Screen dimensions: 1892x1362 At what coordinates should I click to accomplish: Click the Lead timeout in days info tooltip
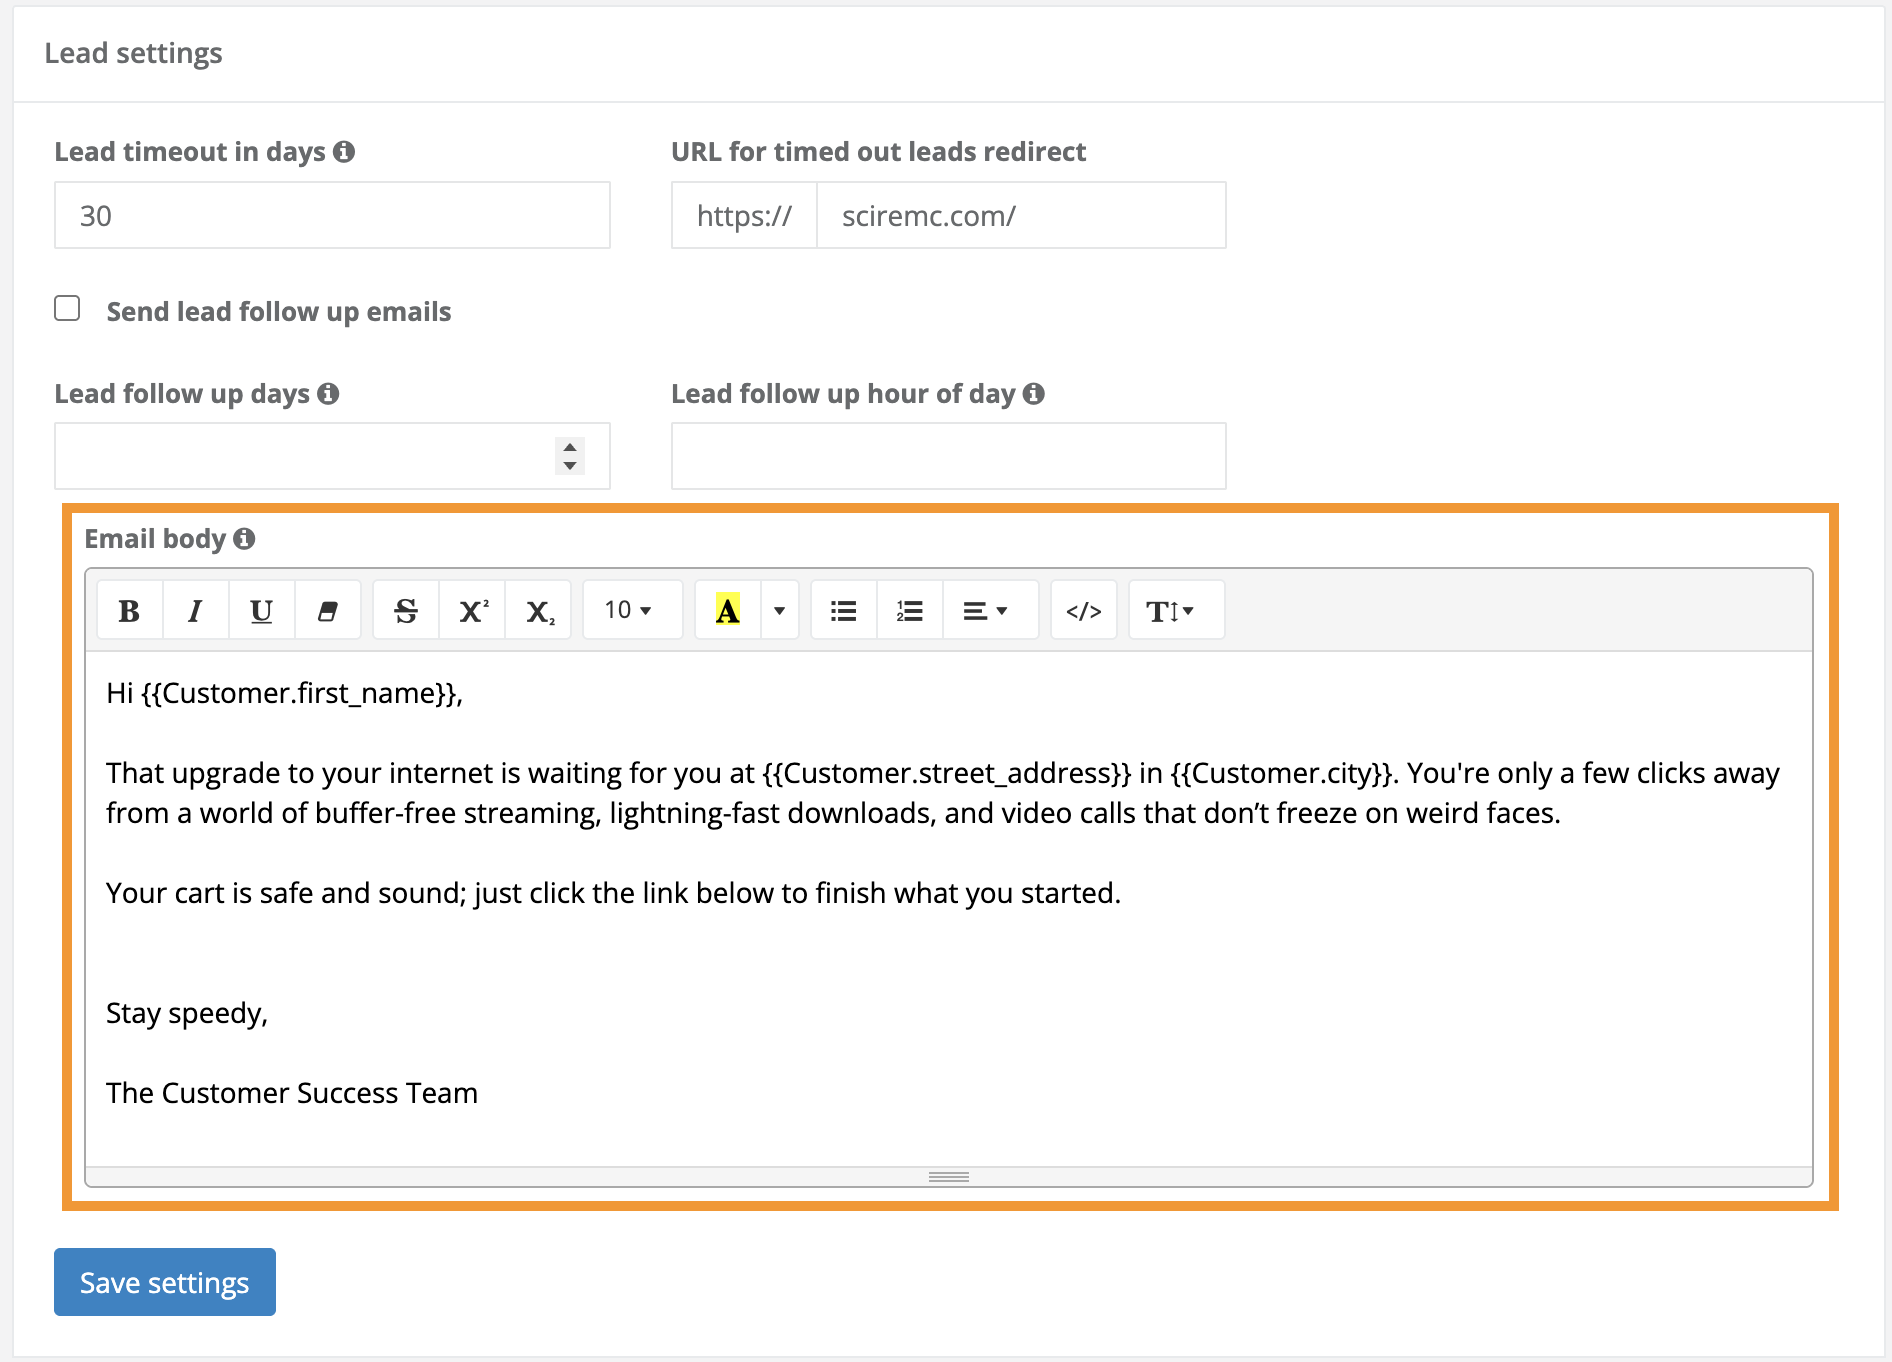pyautogui.click(x=345, y=151)
